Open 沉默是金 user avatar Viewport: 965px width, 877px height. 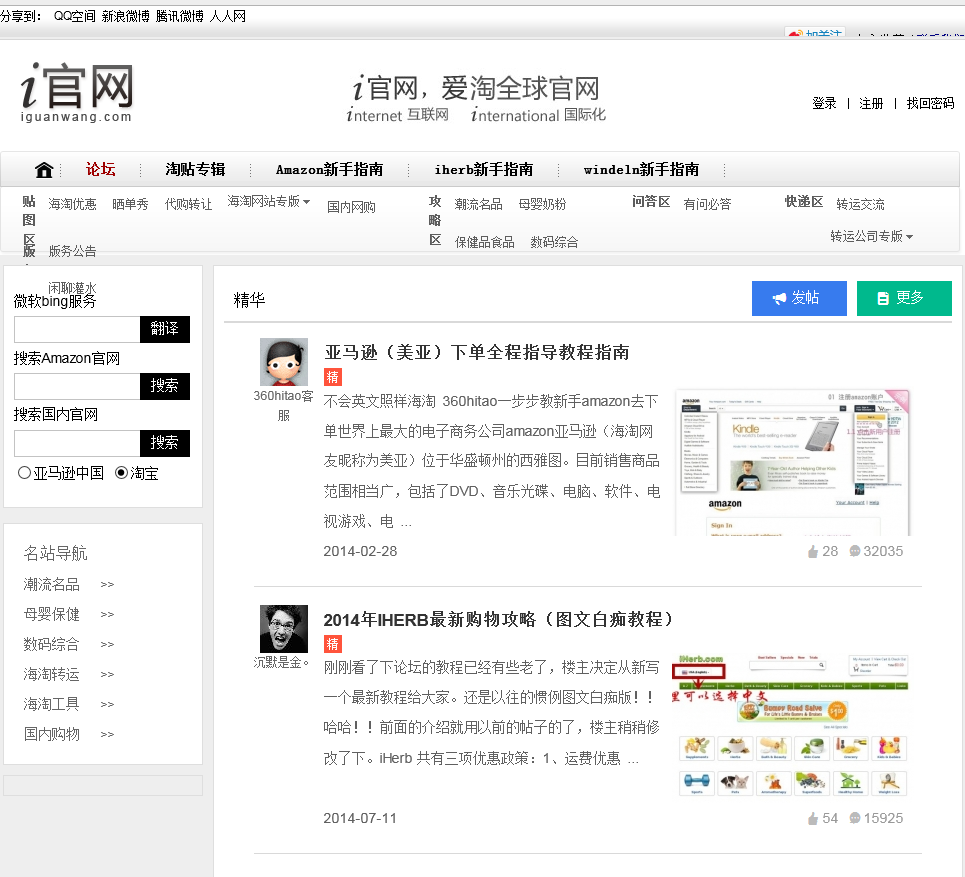point(284,629)
